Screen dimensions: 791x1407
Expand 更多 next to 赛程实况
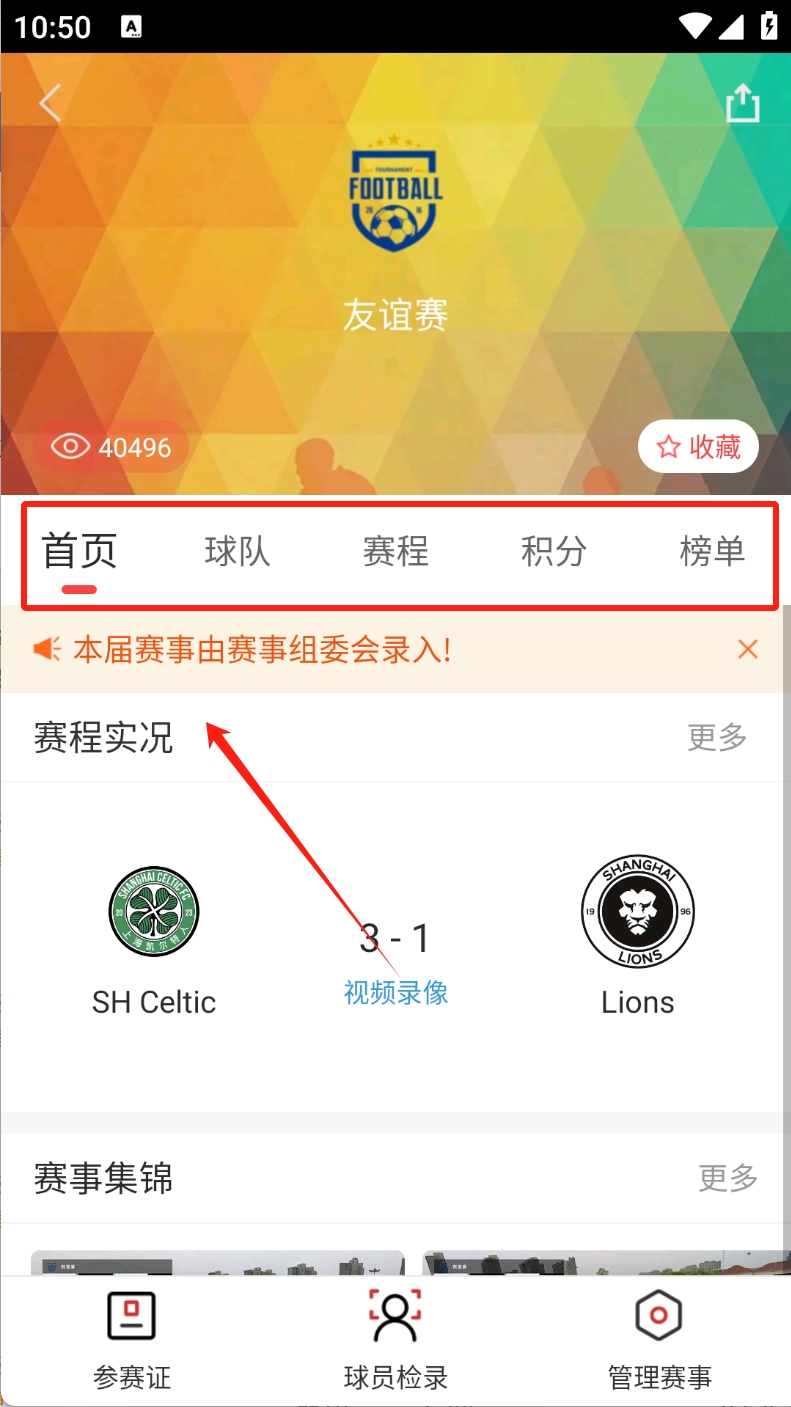(717, 738)
